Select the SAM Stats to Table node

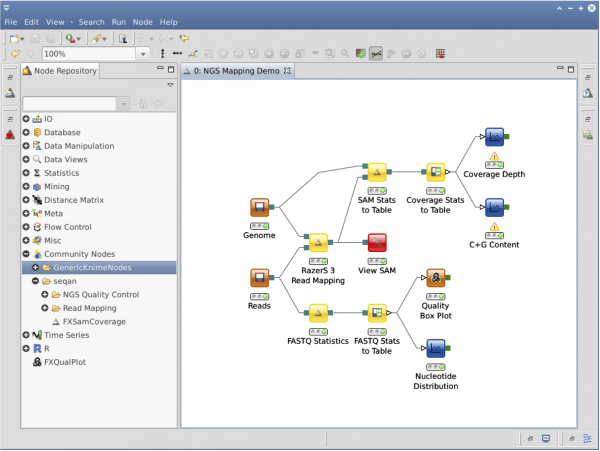(377, 172)
